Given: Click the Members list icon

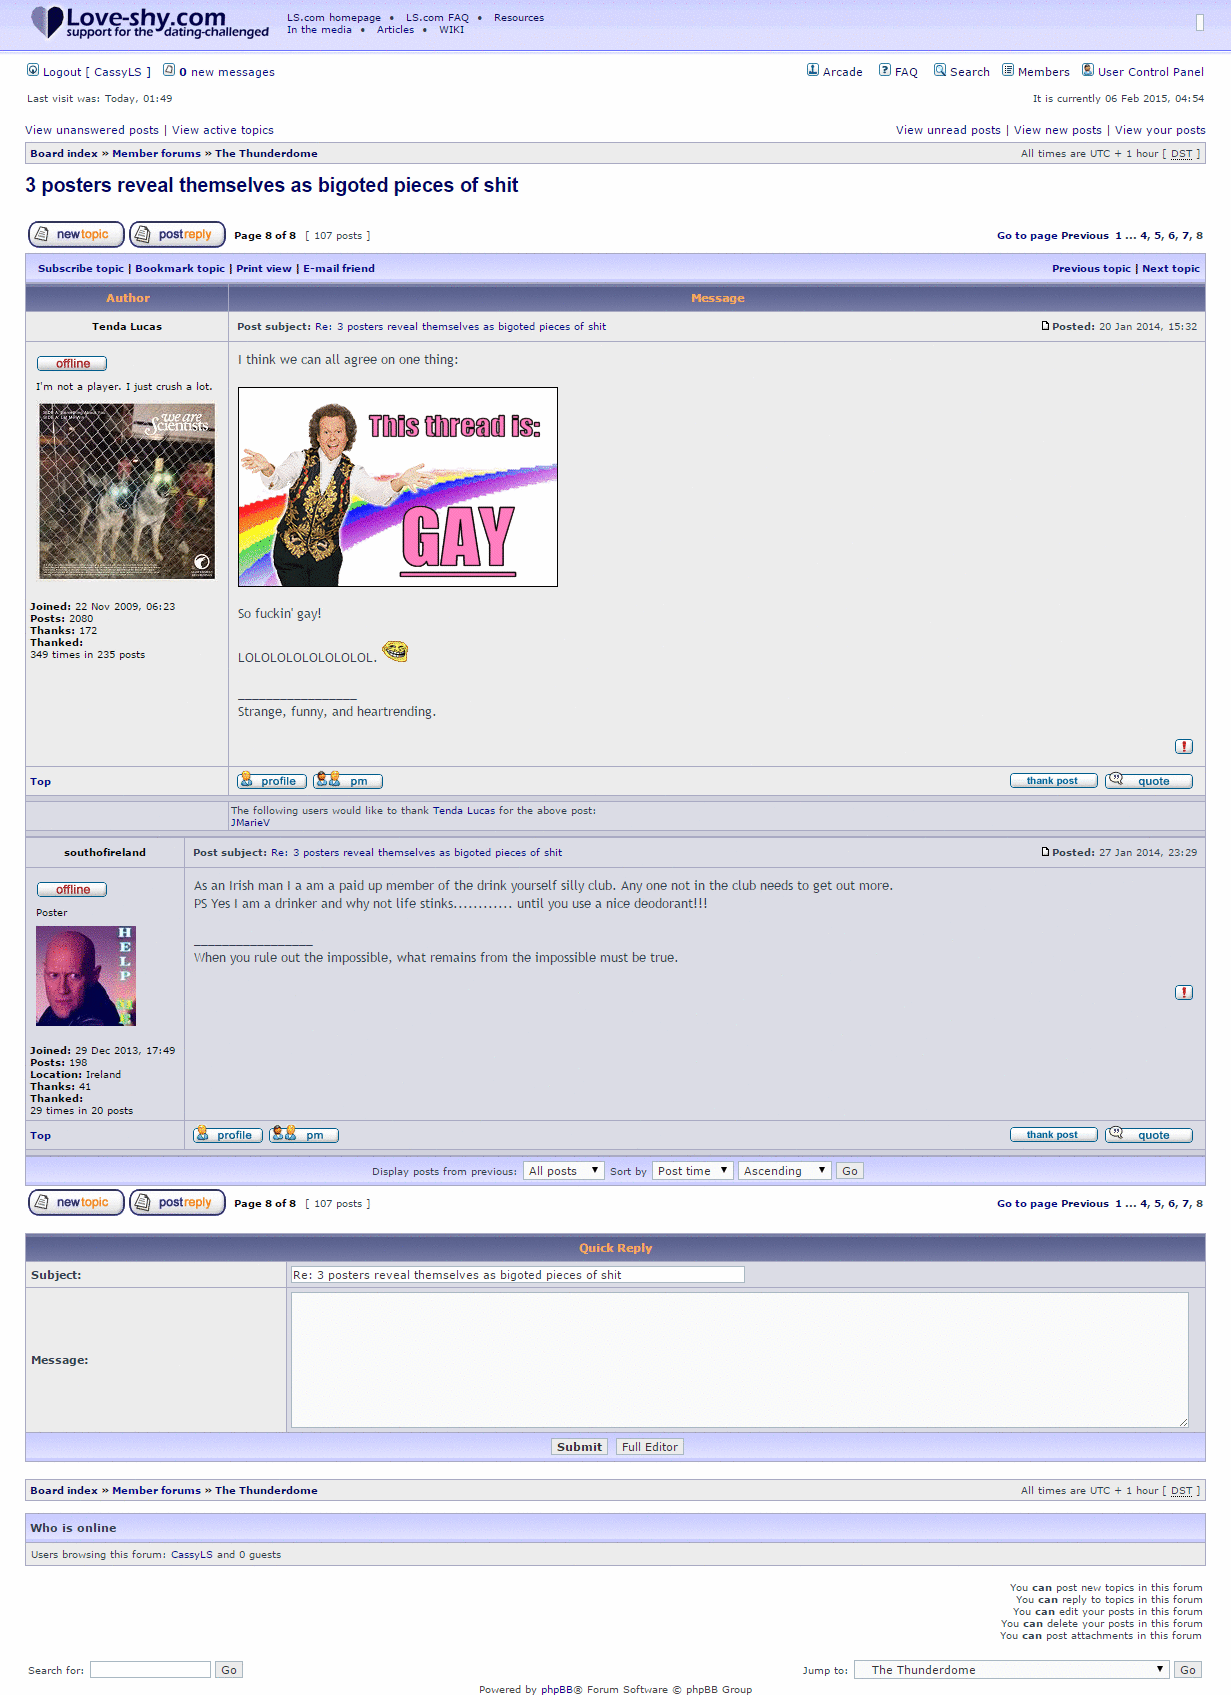Looking at the screenshot, I should click(1008, 70).
